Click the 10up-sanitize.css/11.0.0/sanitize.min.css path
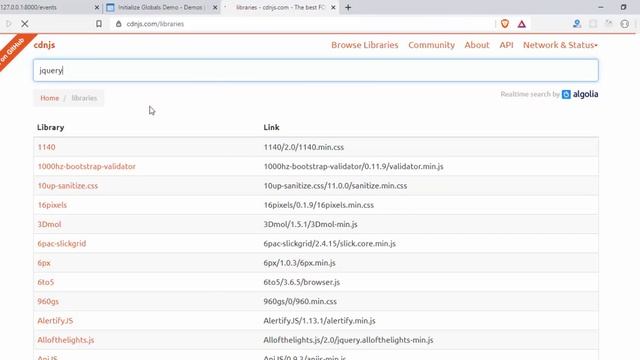This screenshot has height=360, width=640. [x=335, y=186]
